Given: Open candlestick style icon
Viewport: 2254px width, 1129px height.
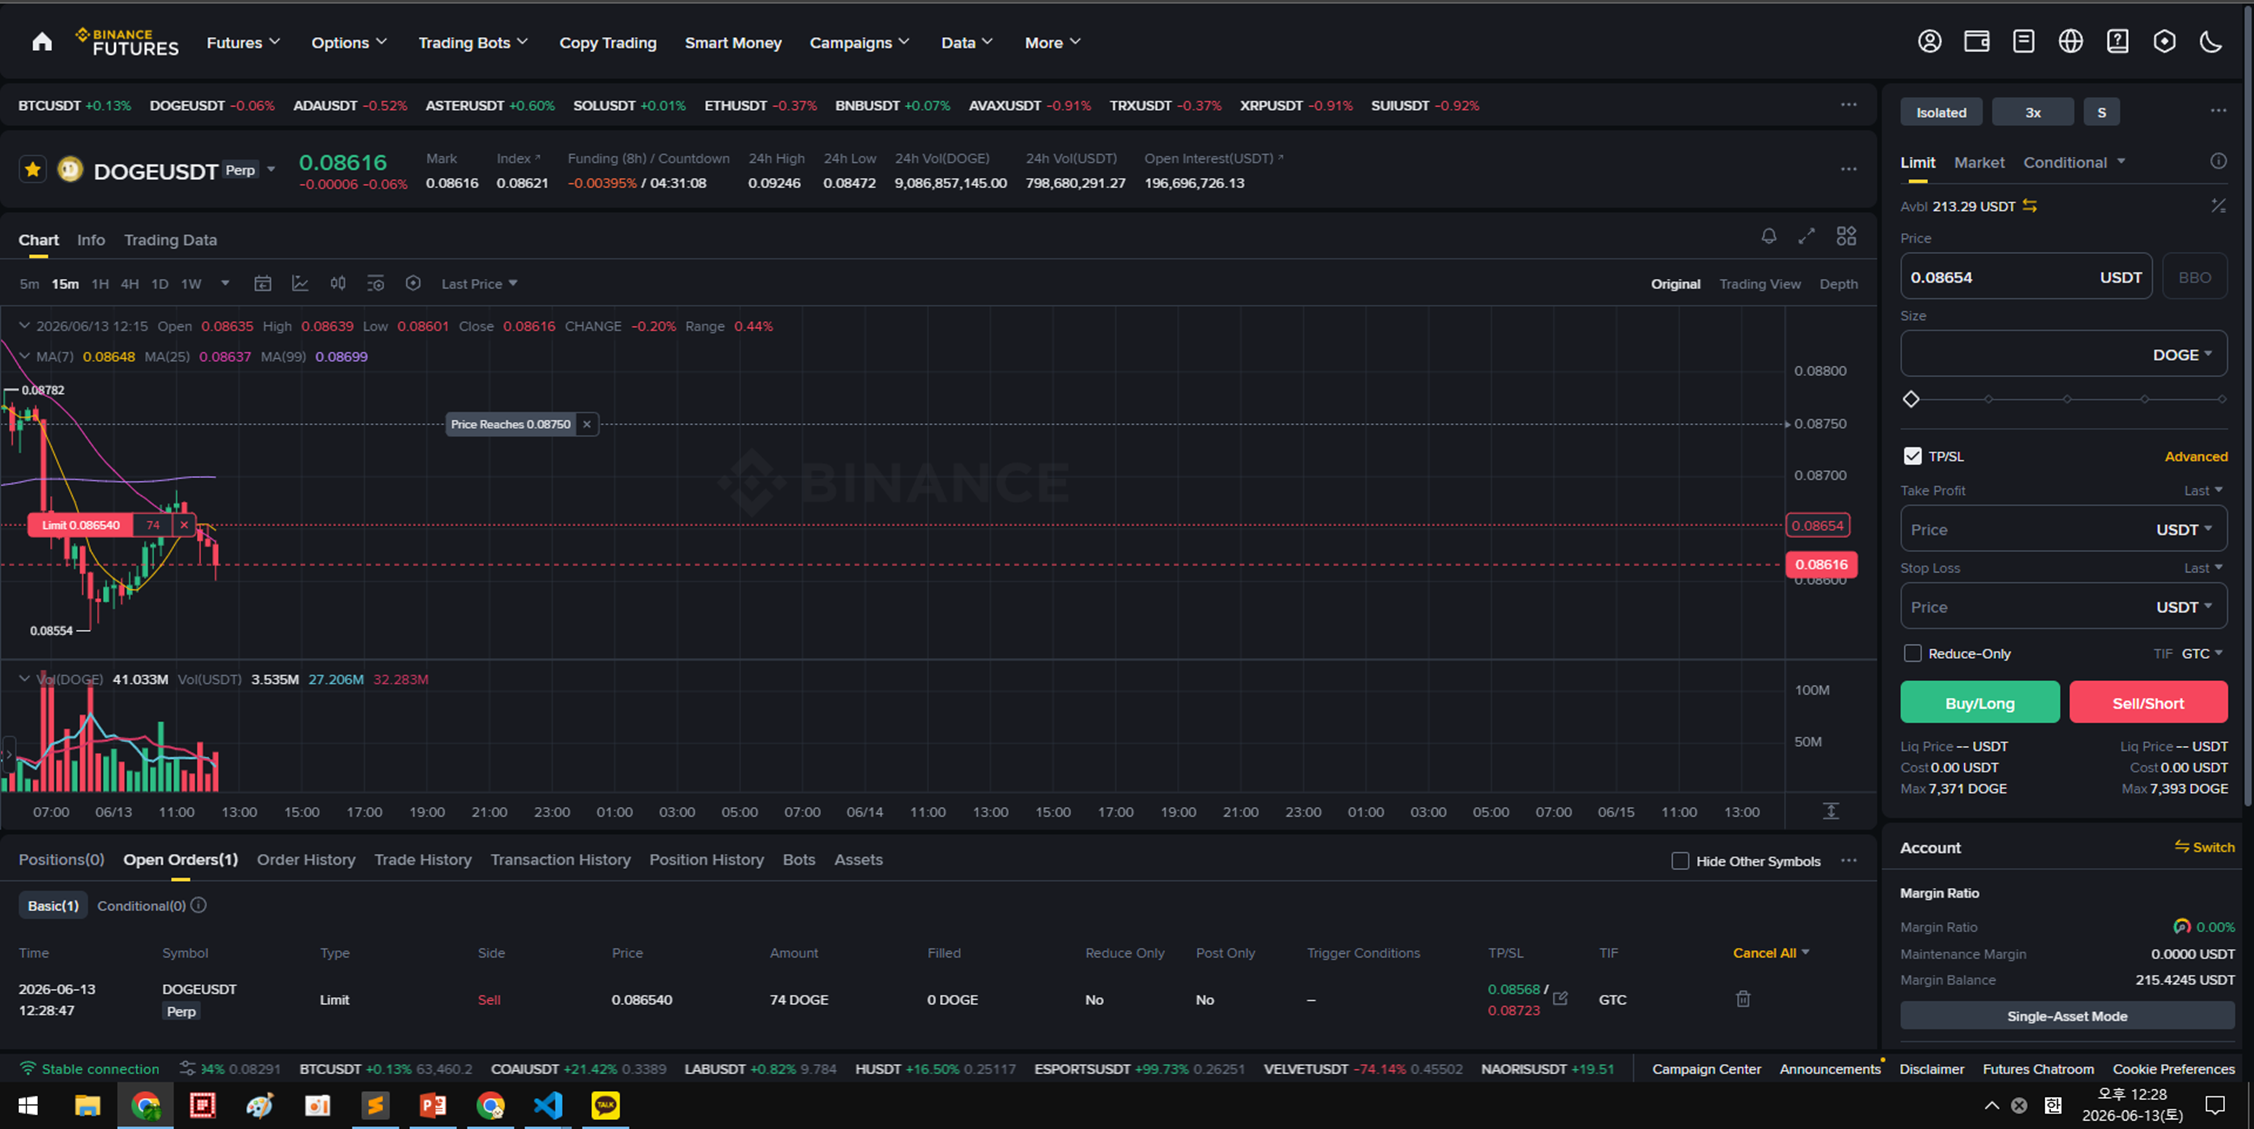Looking at the screenshot, I should [338, 284].
